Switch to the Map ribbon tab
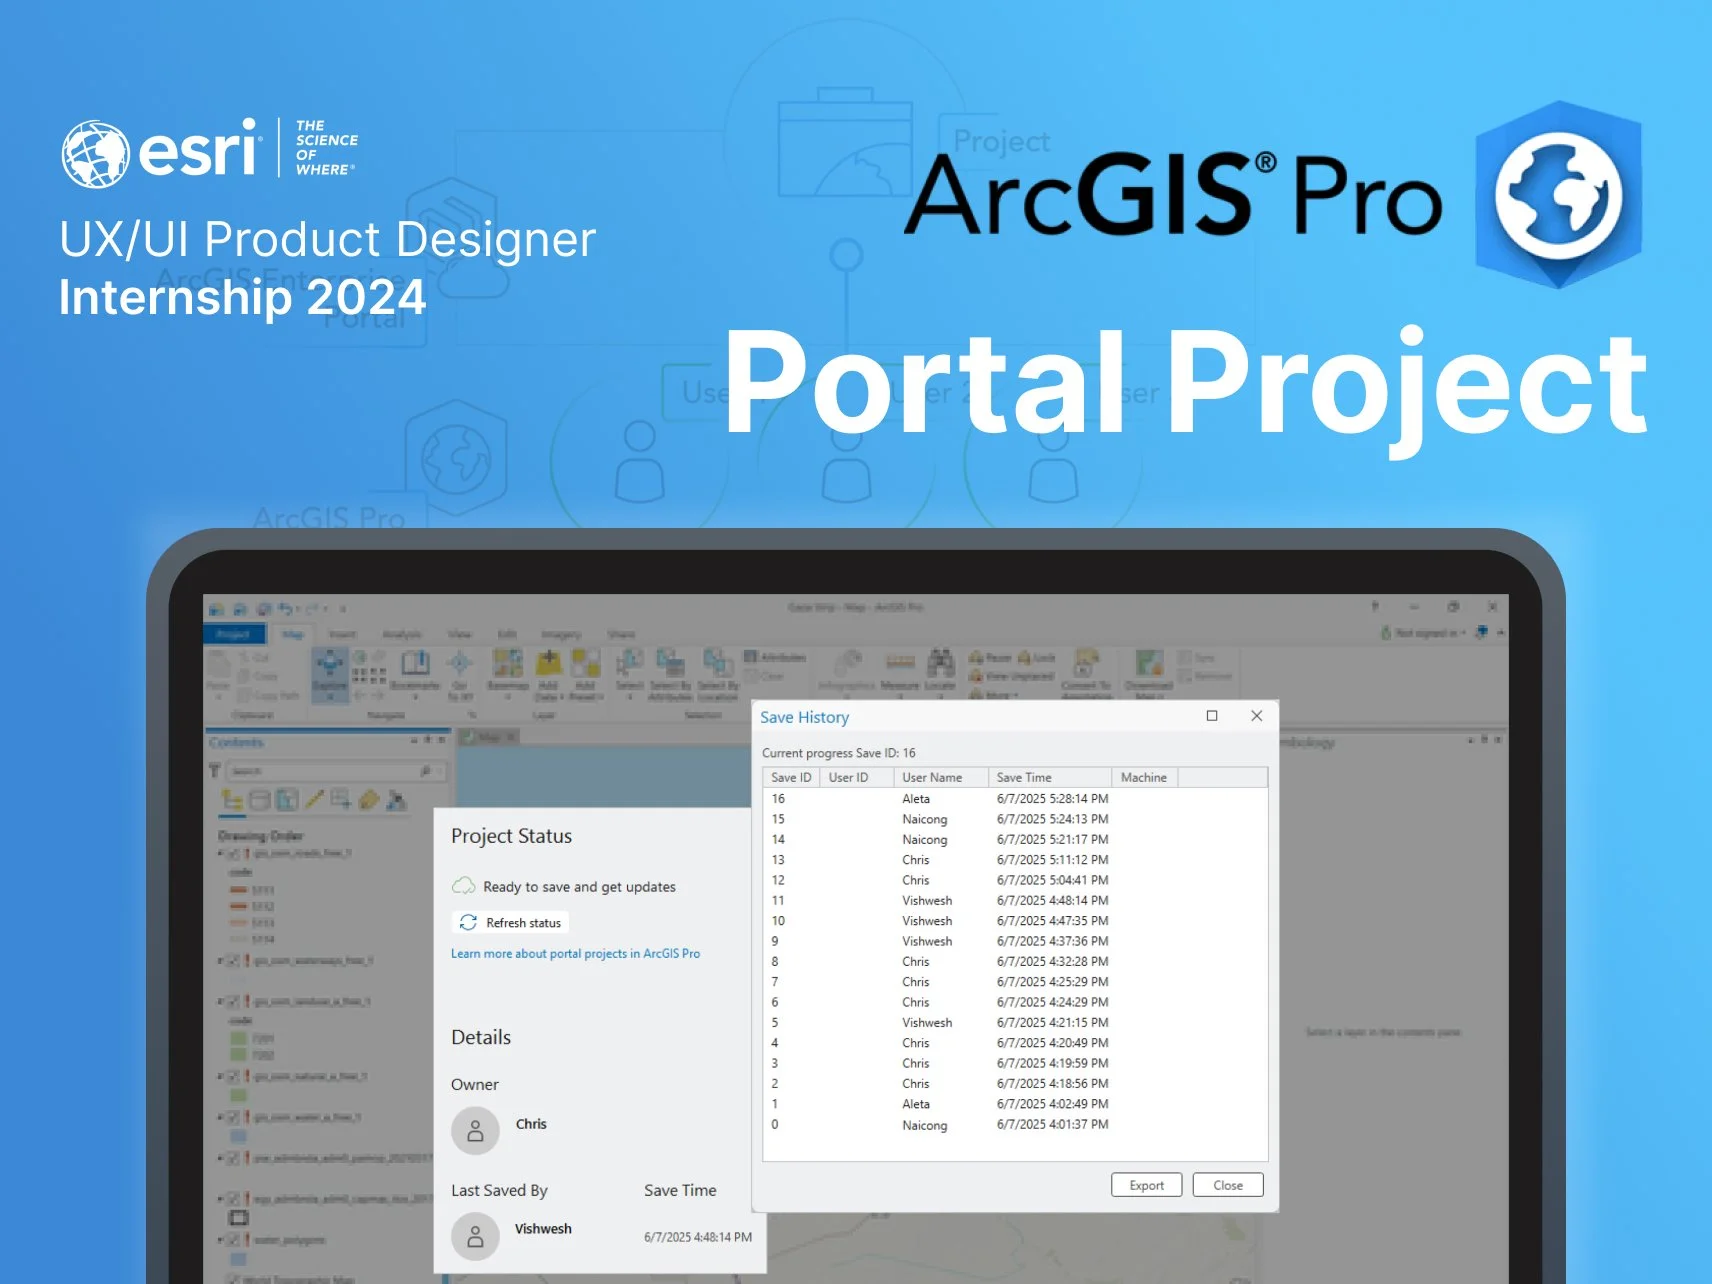 click(x=292, y=634)
